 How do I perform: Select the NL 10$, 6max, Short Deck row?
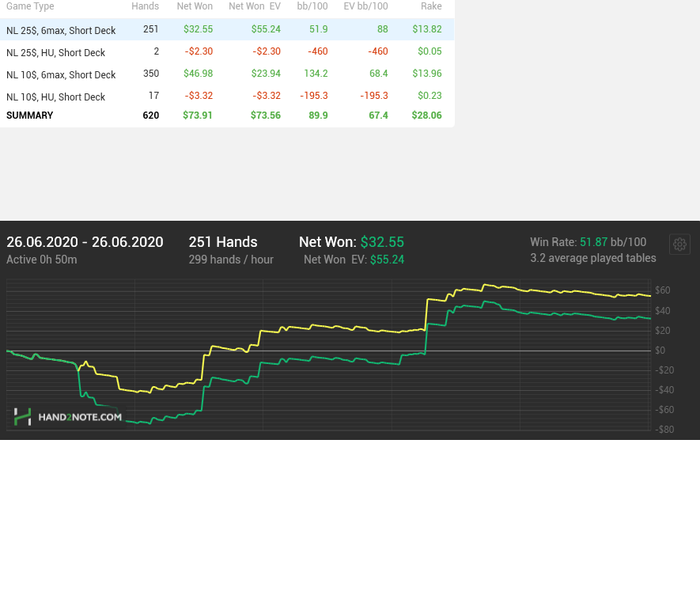pyautogui.click(x=227, y=74)
